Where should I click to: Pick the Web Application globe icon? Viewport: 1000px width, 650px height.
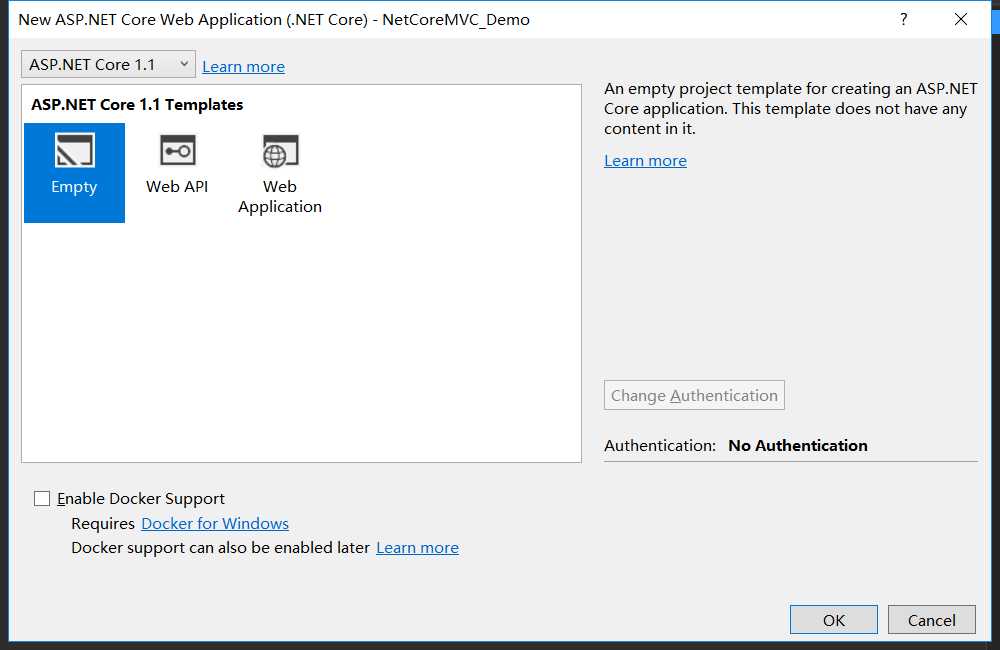[280, 151]
